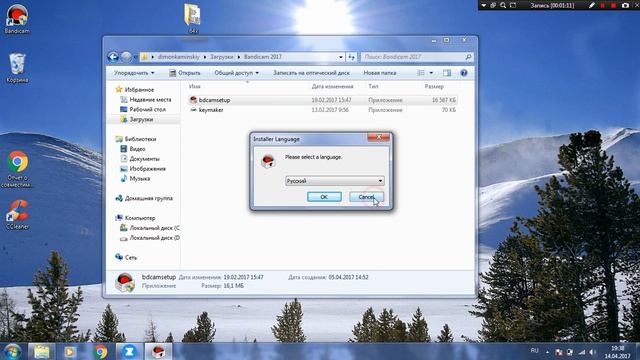This screenshot has height=360, width=640.
Task: Expand the address bar history dropdown
Action: tap(341, 57)
